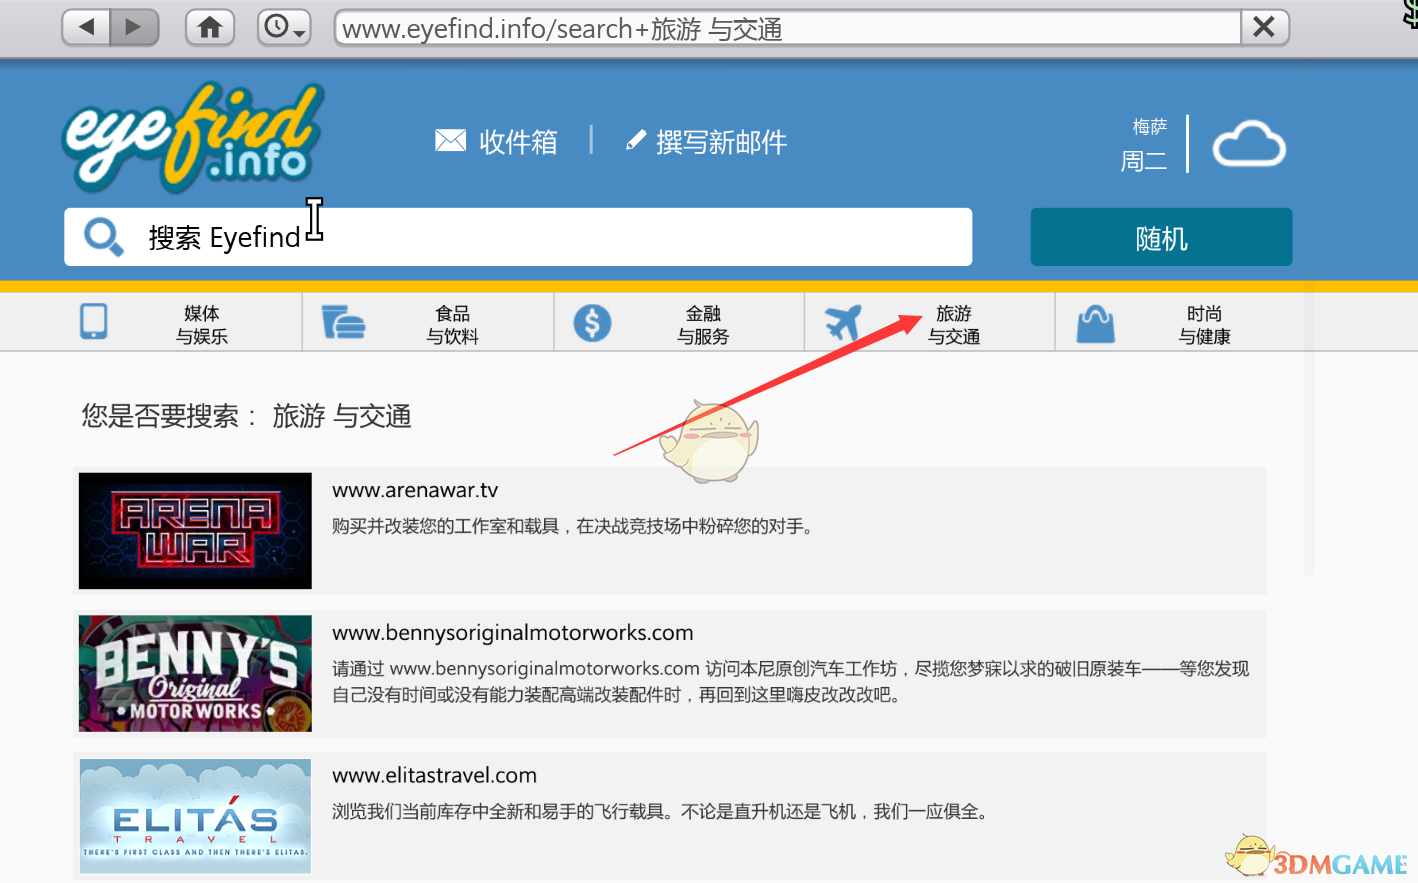Screen dimensions: 1418x883
Task: Open the inbox envelope icon
Action: 450,141
